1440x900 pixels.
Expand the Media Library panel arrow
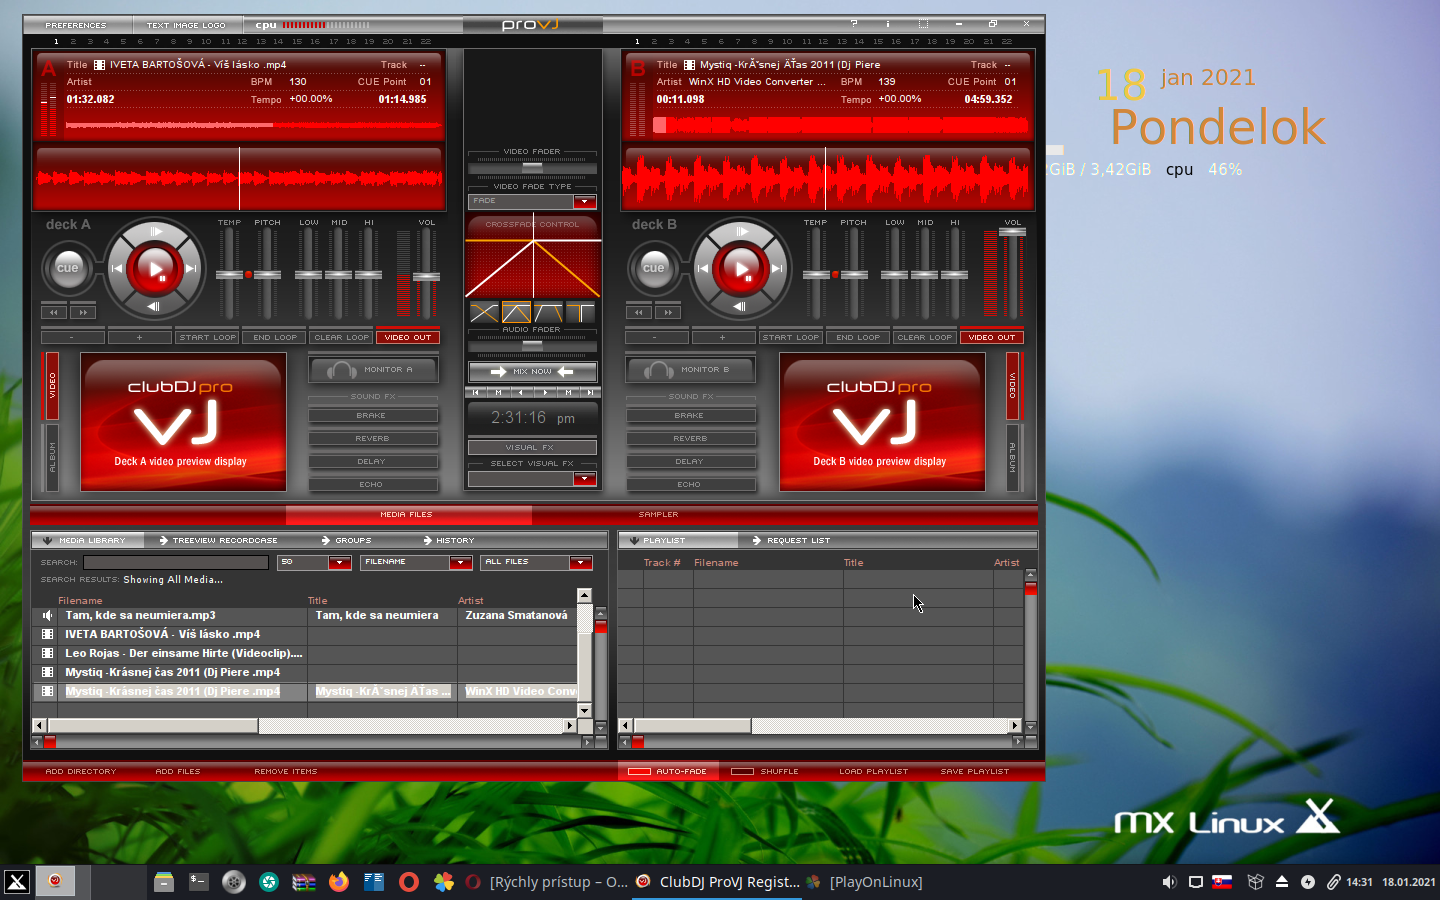[47, 540]
